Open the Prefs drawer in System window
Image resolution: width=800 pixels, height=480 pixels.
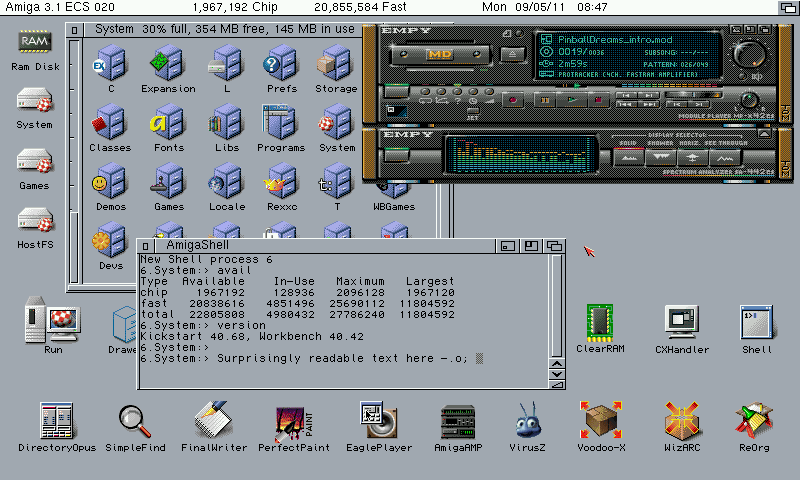coord(281,66)
